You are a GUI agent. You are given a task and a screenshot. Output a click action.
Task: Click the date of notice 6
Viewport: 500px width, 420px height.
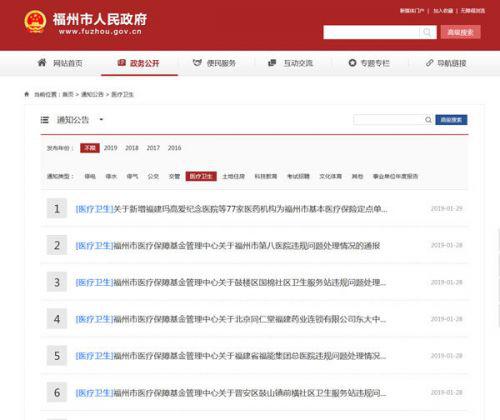pyautogui.click(x=447, y=392)
